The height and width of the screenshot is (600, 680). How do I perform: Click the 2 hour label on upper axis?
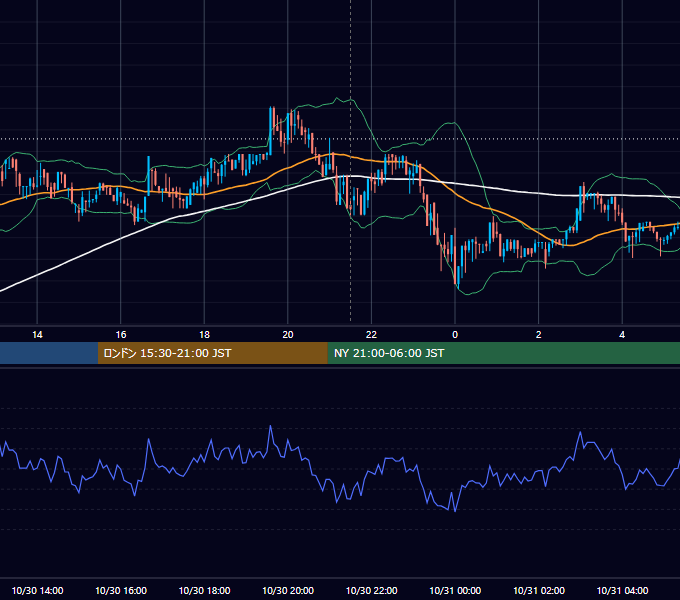tap(539, 335)
